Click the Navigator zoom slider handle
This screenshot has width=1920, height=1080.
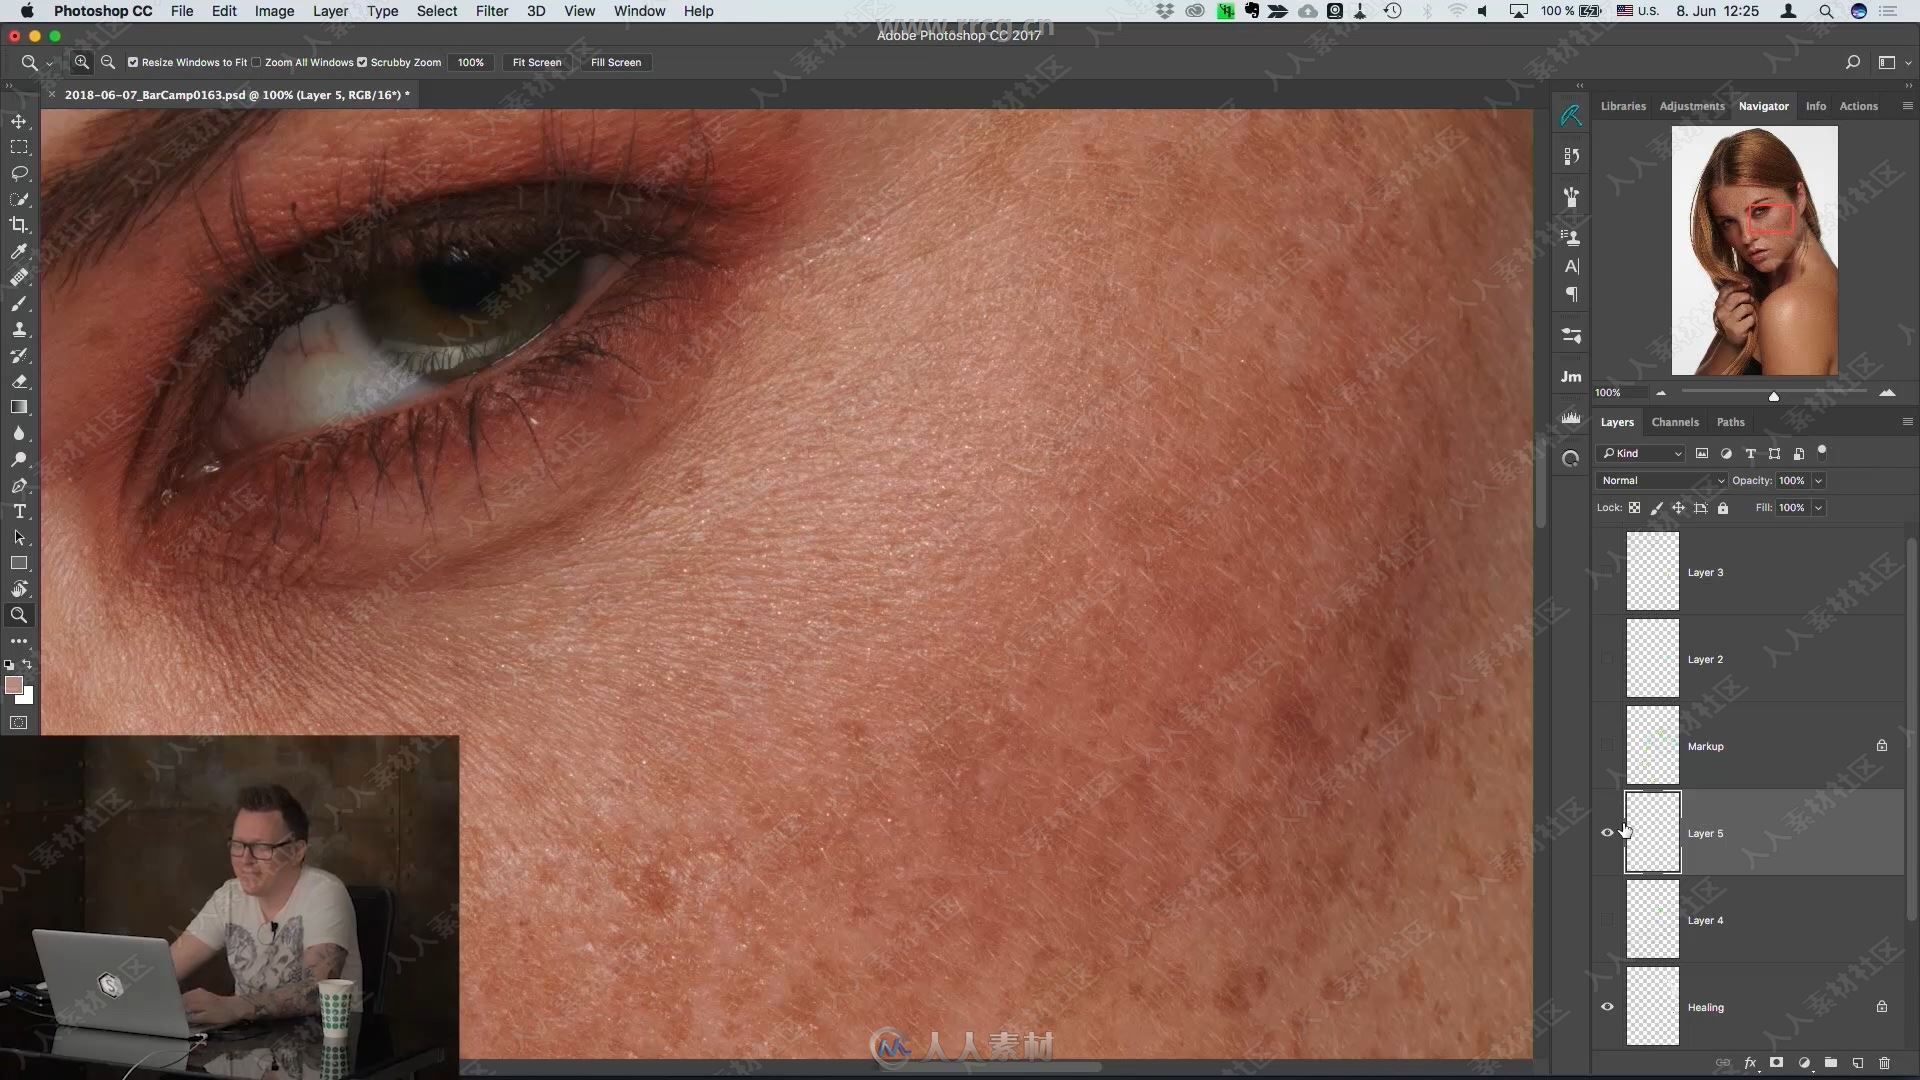(x=1773, y=396)
